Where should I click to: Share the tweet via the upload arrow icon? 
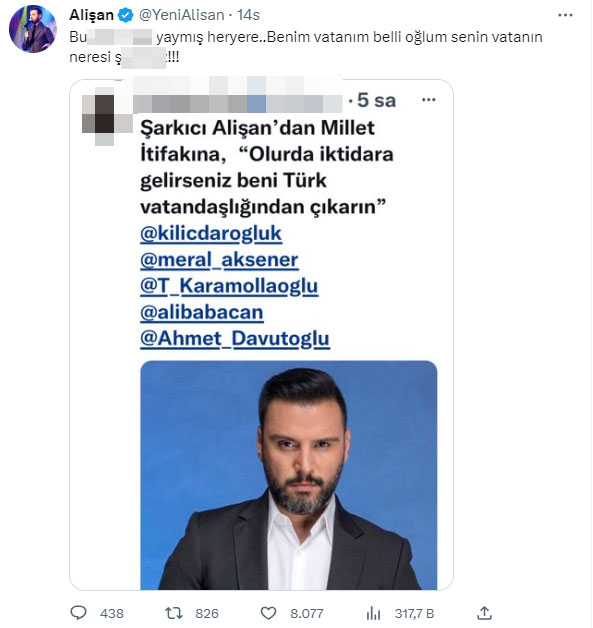484,612
